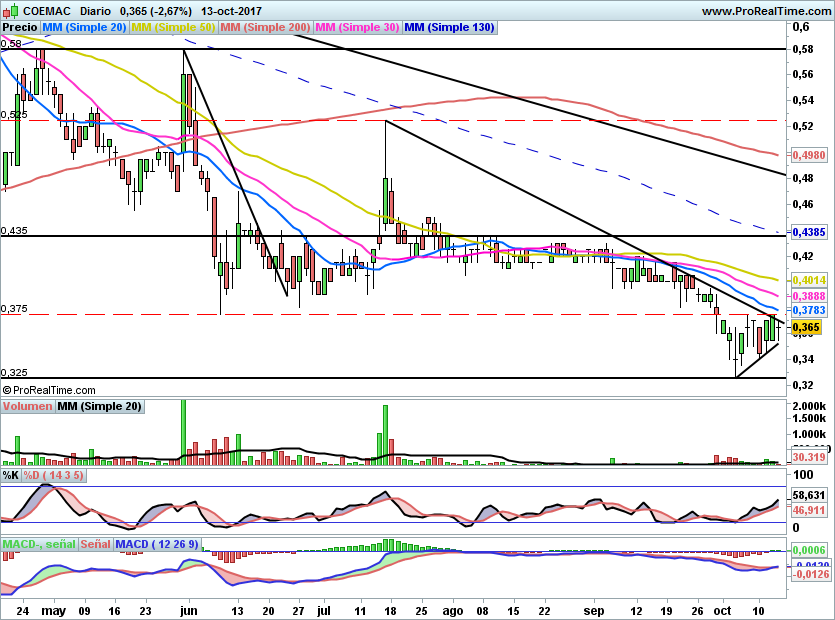
Task: Click the 0,42 price axis label
Action: point(803,256)
